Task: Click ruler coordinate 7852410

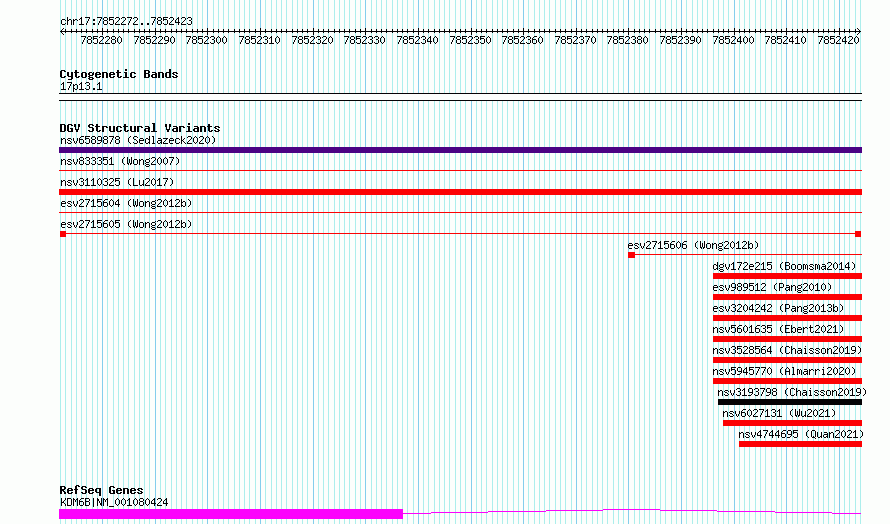Action: point(785,40)
